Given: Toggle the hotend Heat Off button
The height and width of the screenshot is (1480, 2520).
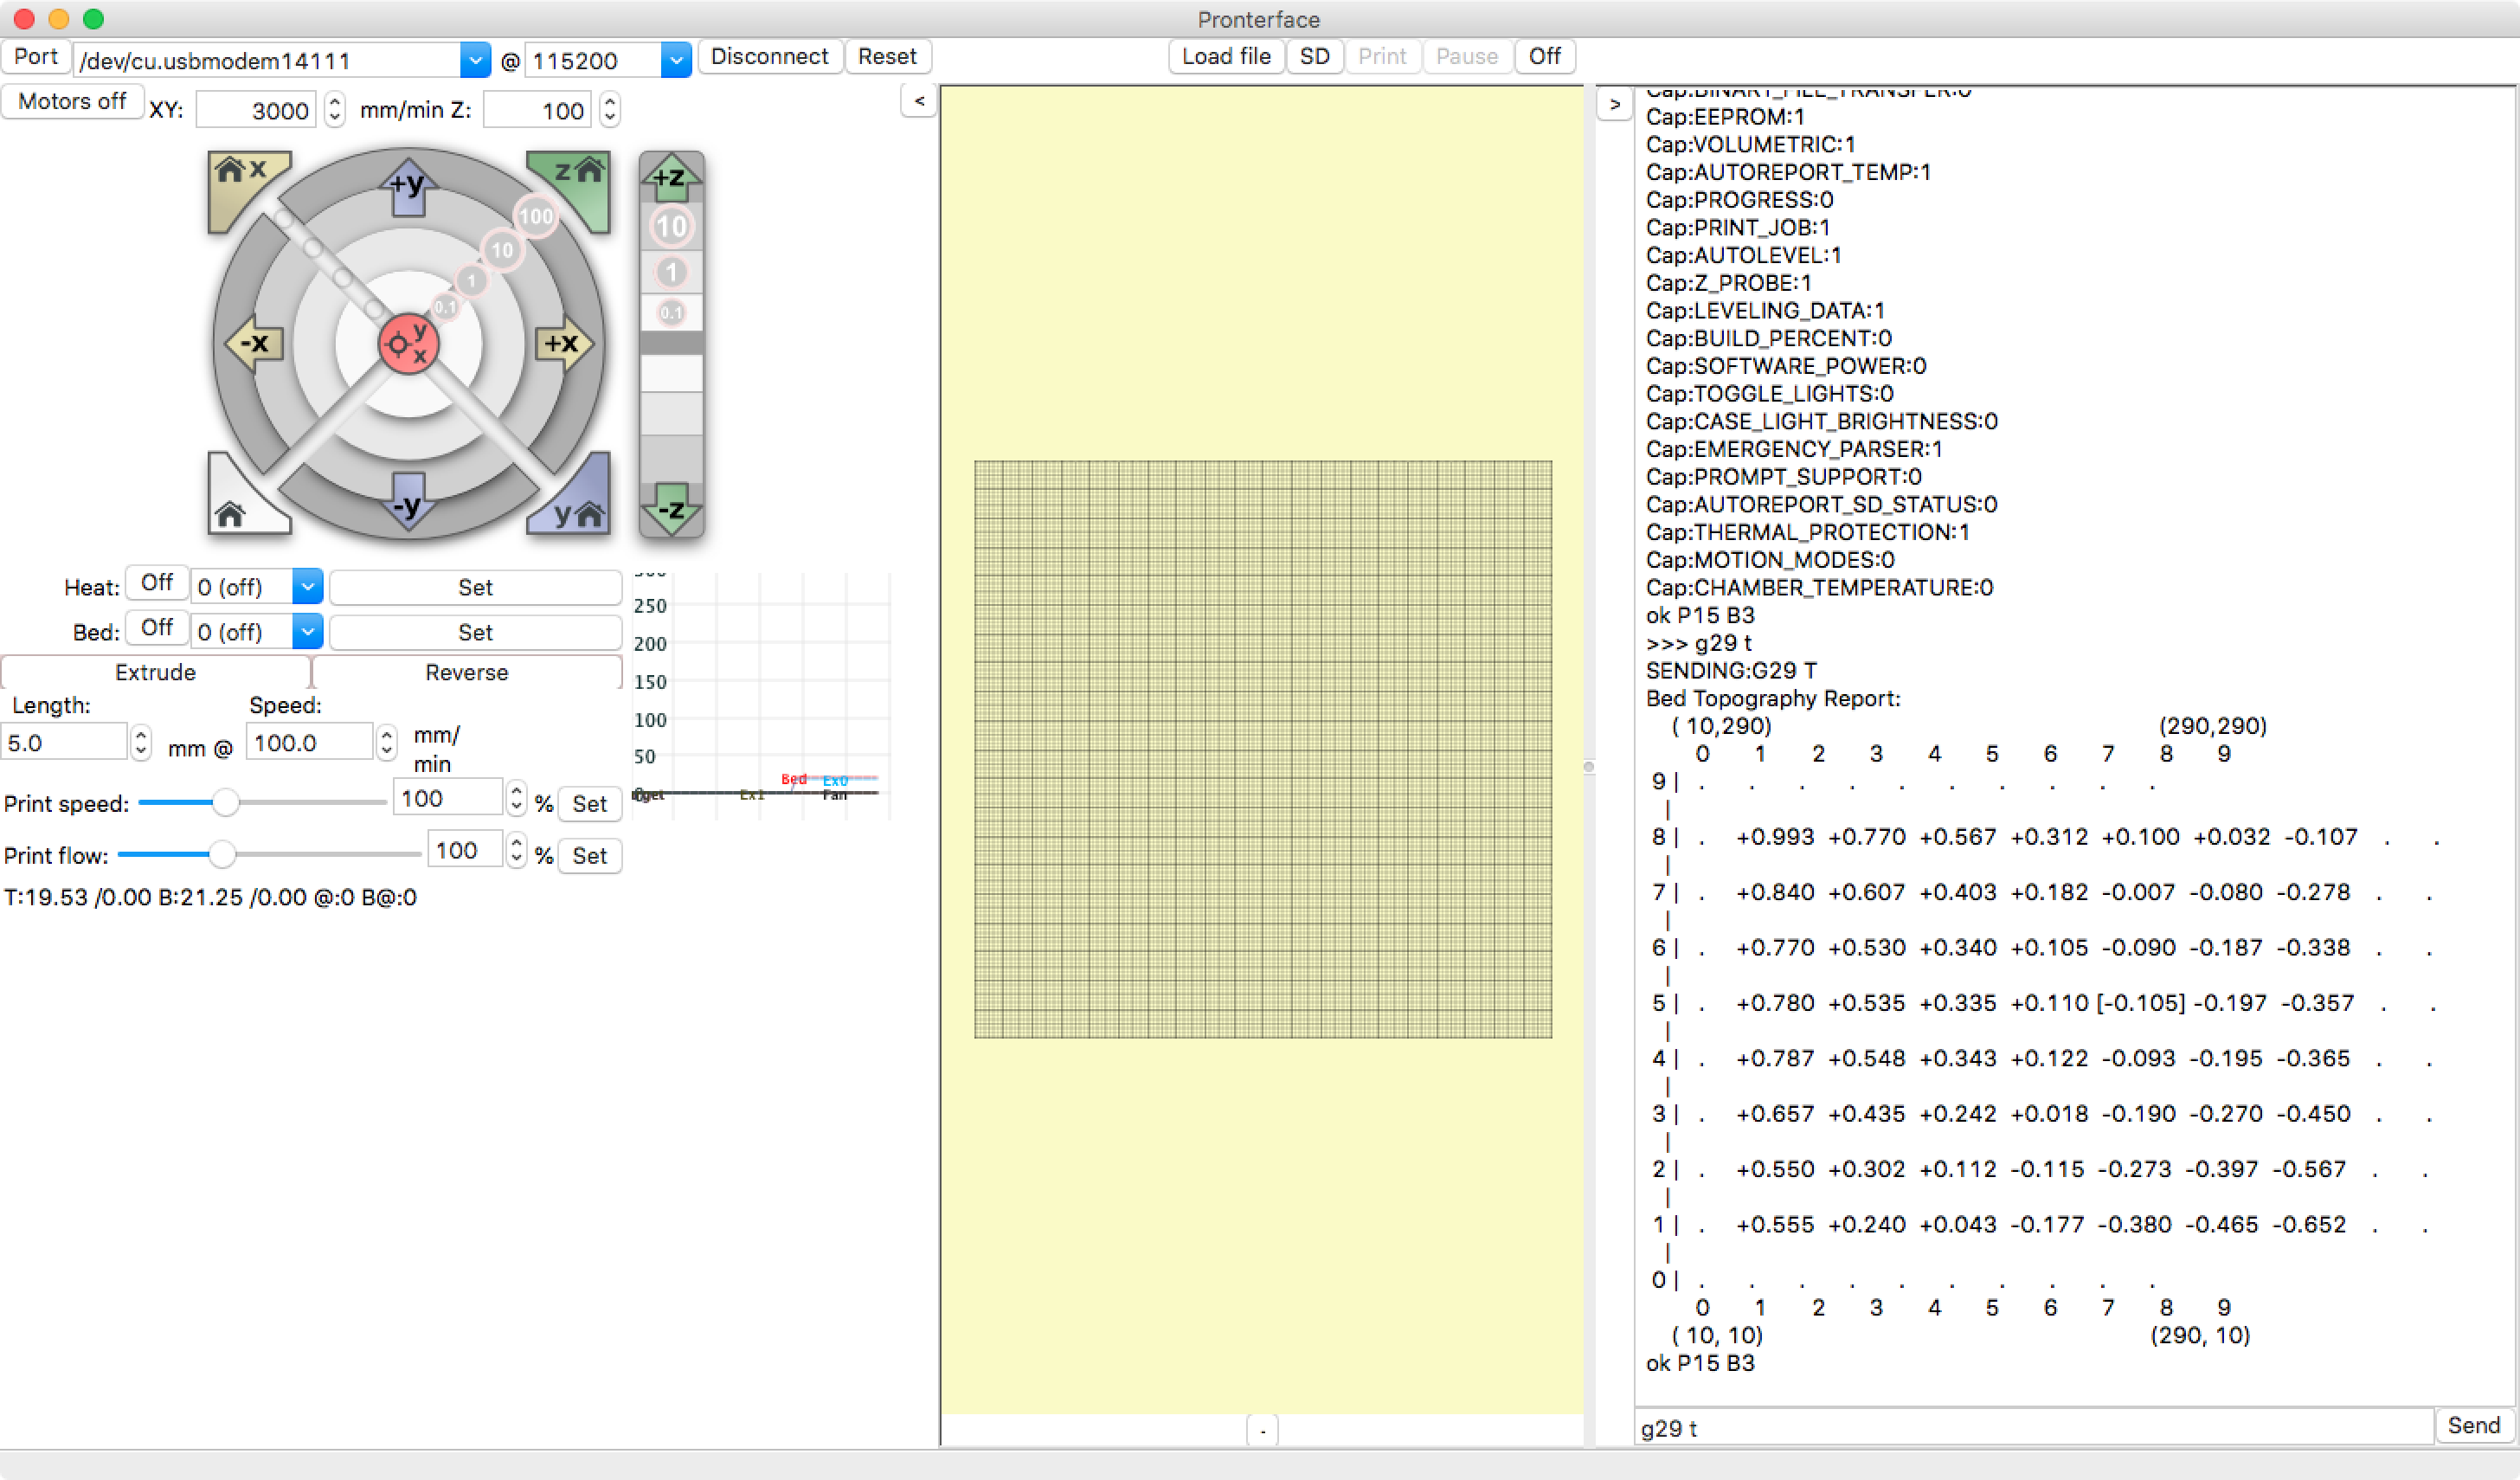Looking at the screenshot, I should [x=156, y=583].
